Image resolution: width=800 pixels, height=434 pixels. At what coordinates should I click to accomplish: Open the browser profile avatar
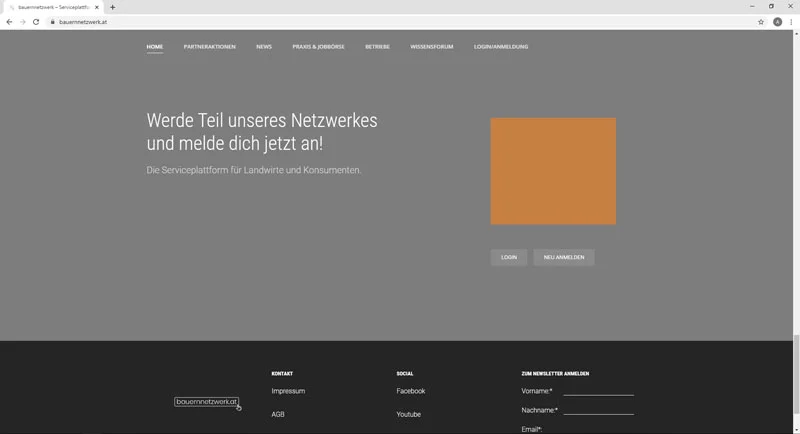(x=777, y=21)
